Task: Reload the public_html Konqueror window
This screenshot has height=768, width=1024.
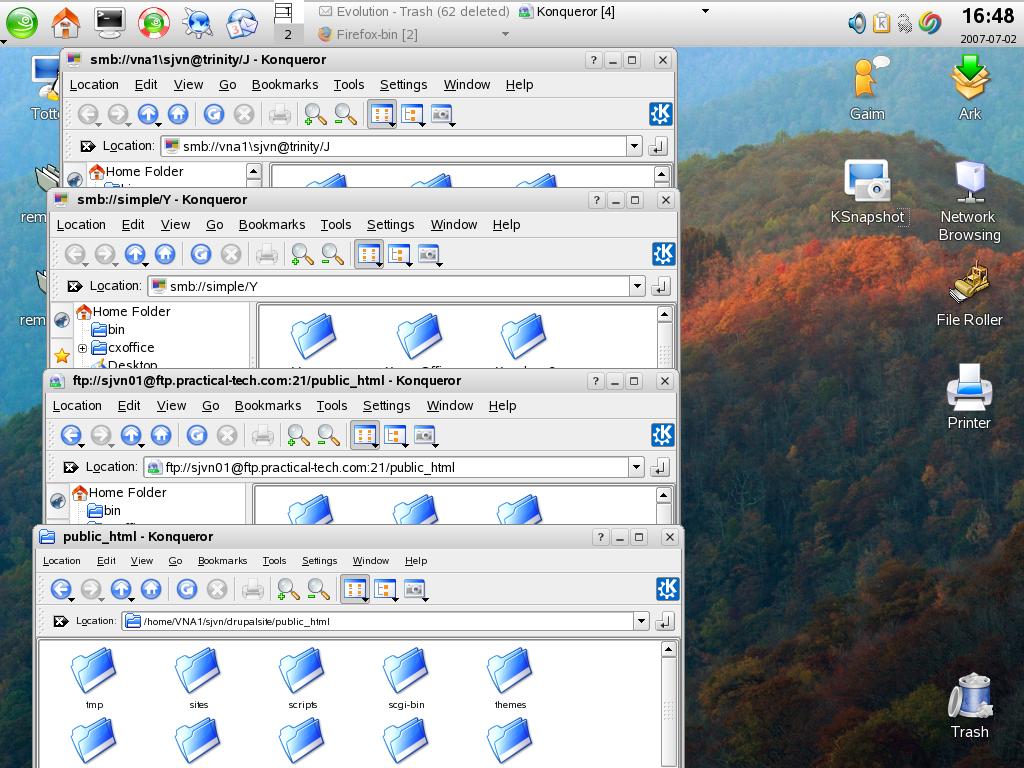Action: tap(187, 590)
